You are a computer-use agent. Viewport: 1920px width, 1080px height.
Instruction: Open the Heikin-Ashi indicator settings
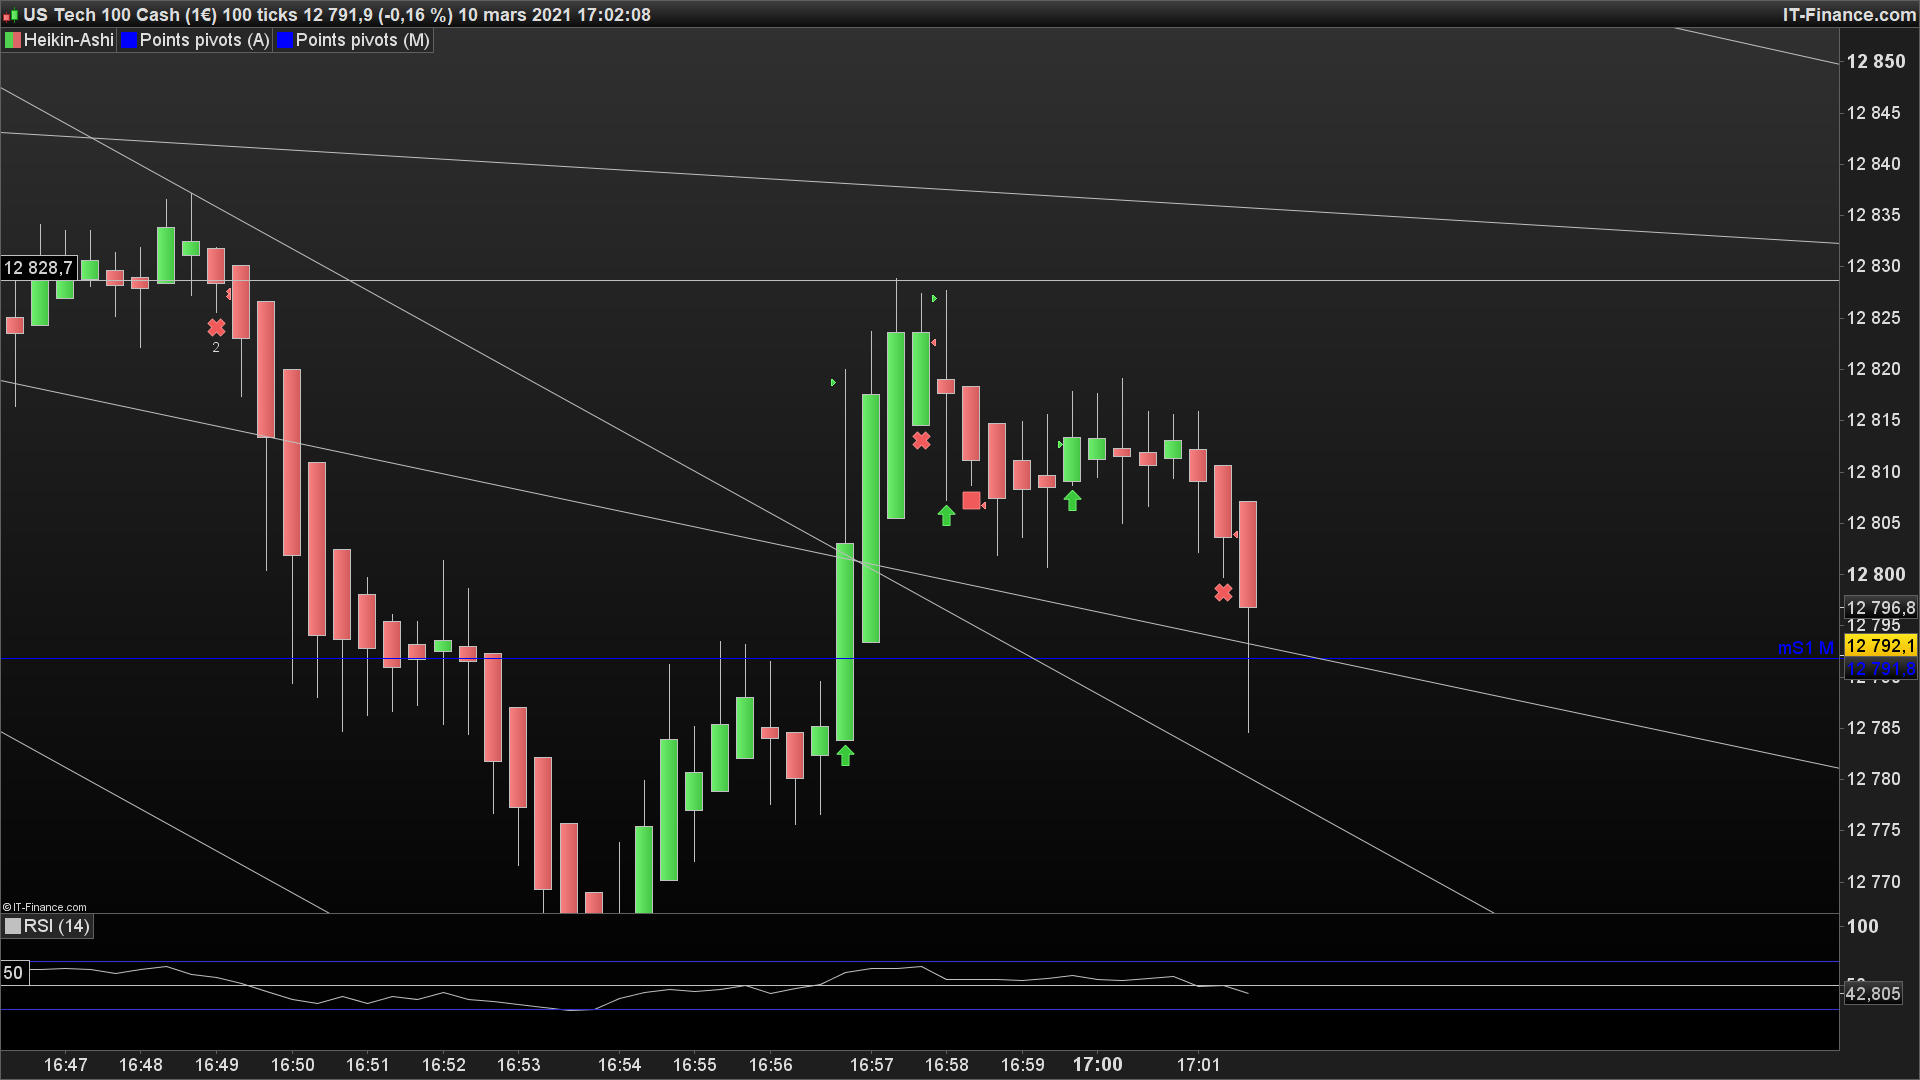[x=68, y=40]
